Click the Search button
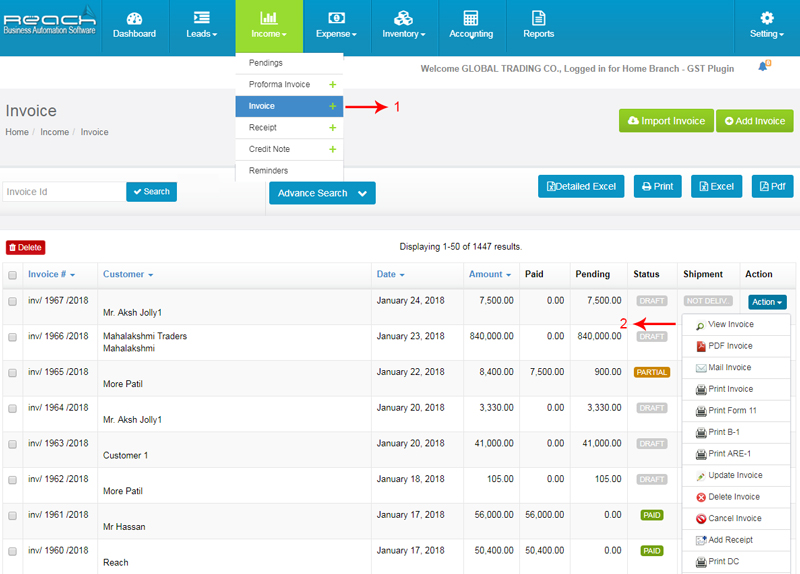Image resolution: width=800 pixels, height=574 pixels. (152, 192)
